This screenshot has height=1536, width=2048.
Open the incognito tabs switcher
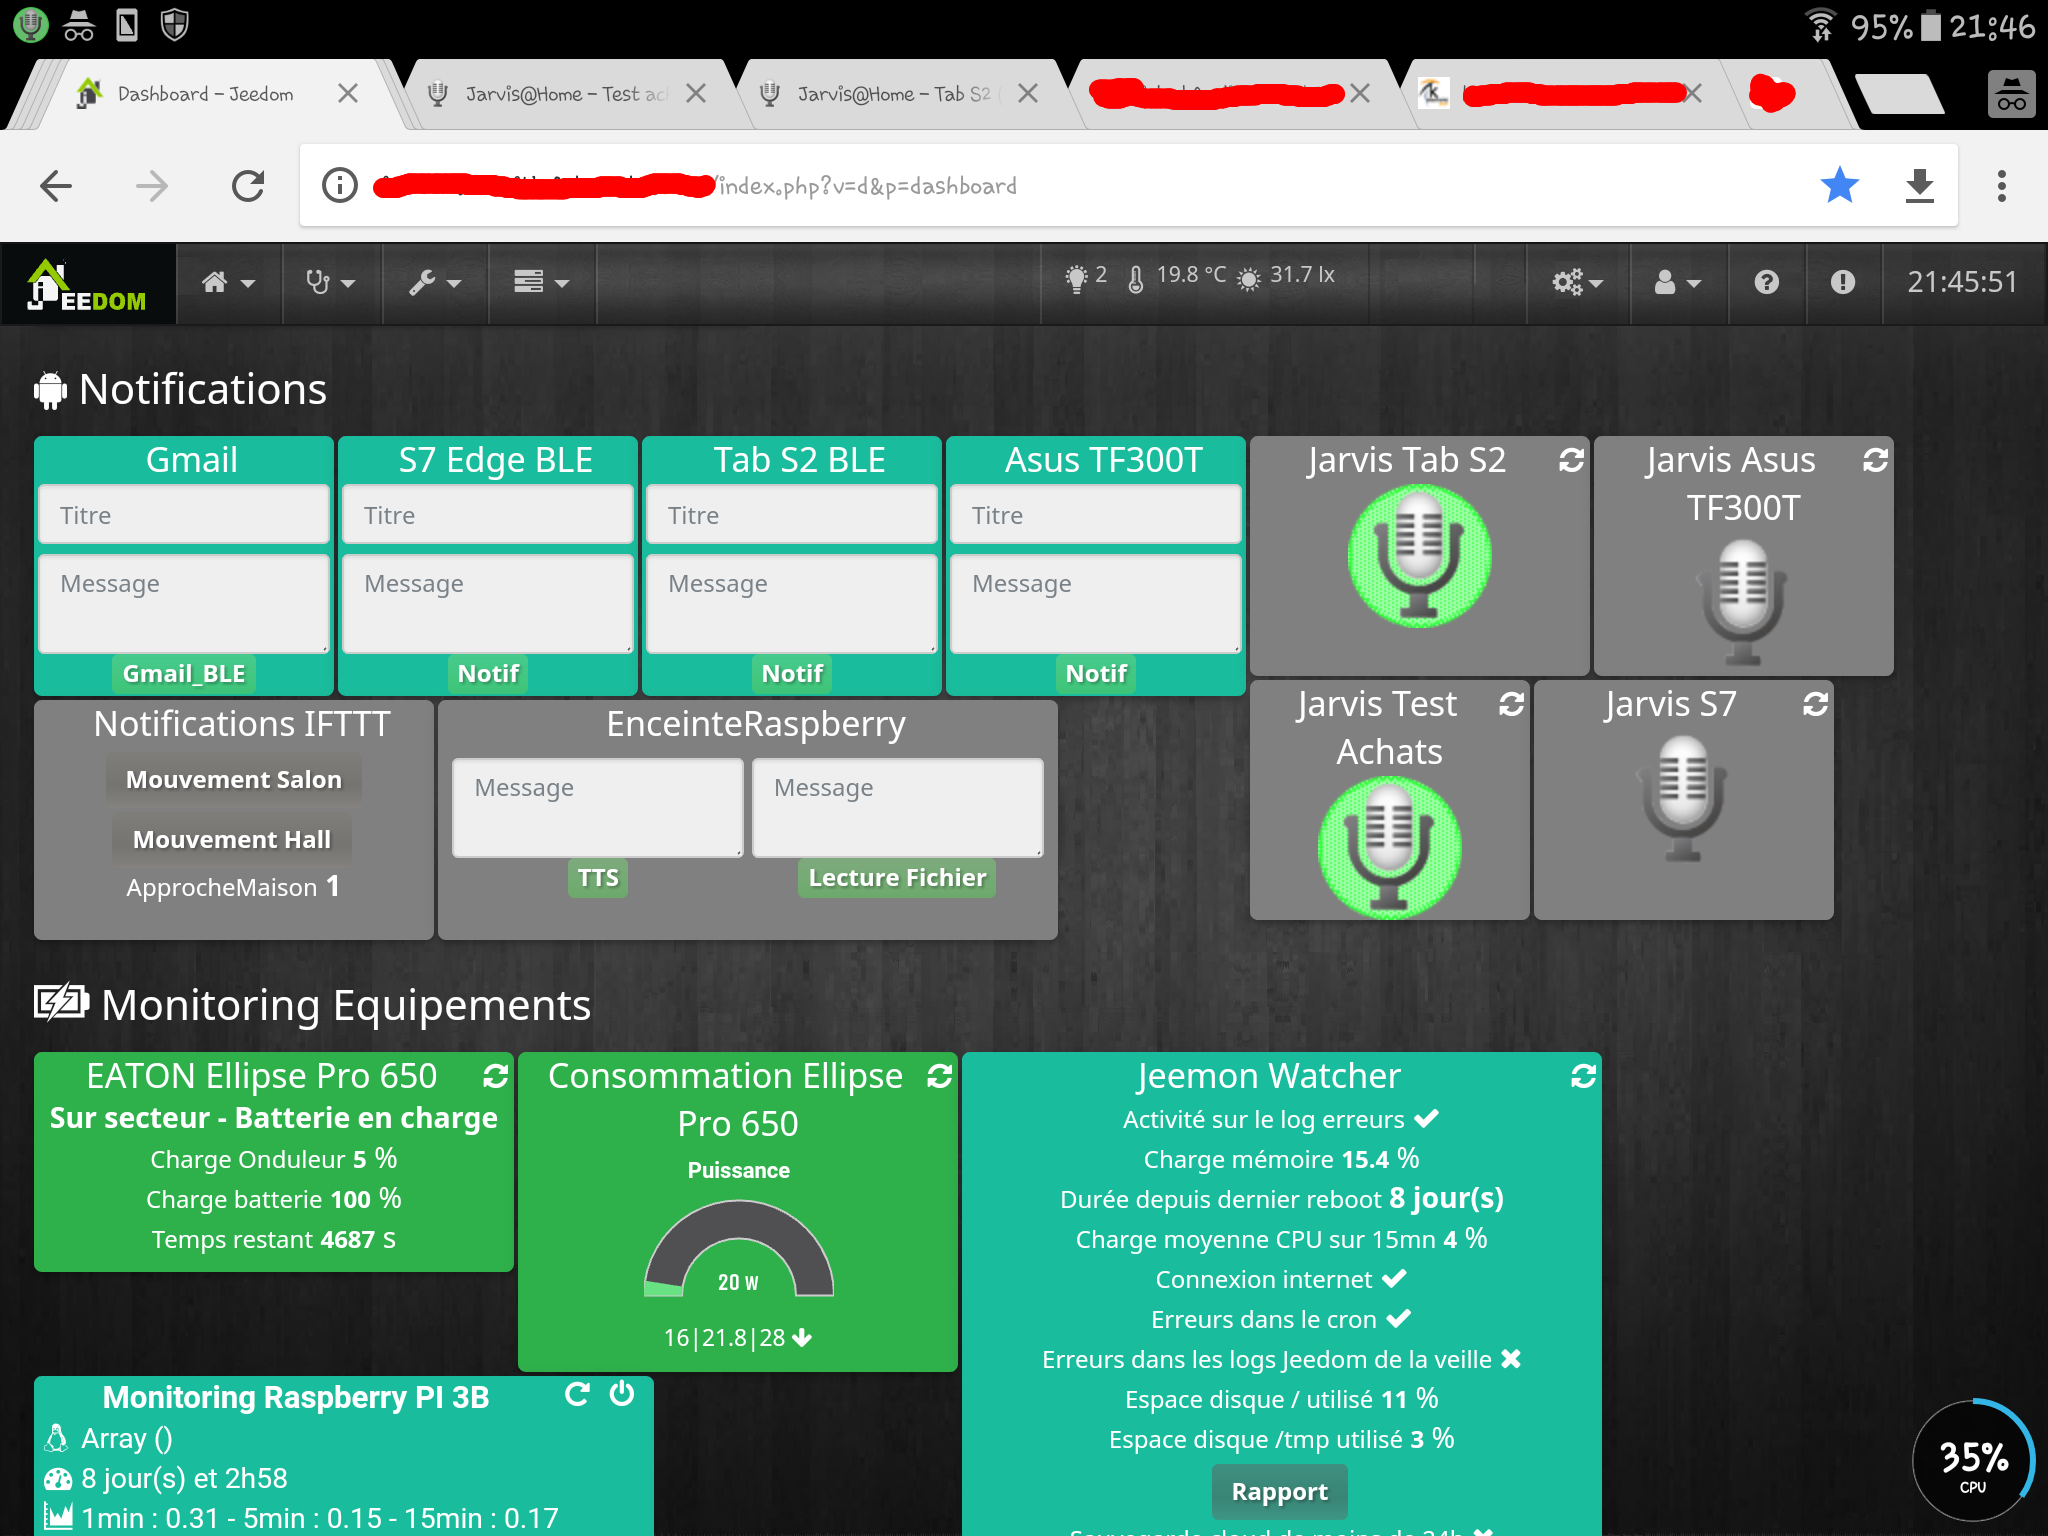pyautogui.click(x=2011, y=95)
